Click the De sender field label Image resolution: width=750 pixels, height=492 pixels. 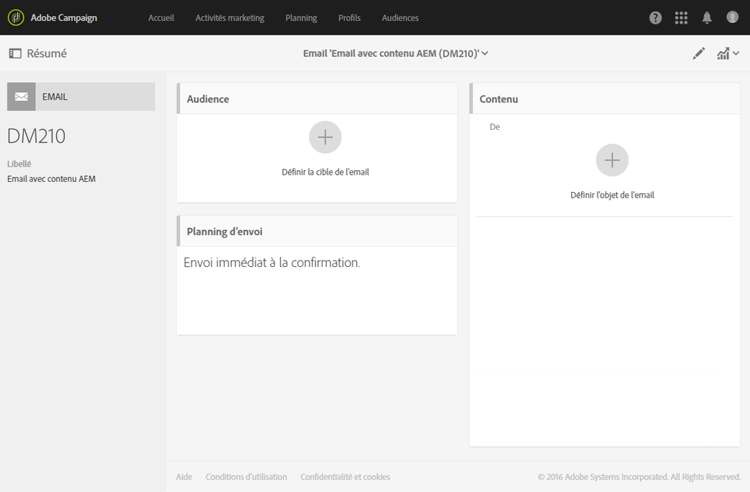495,127
